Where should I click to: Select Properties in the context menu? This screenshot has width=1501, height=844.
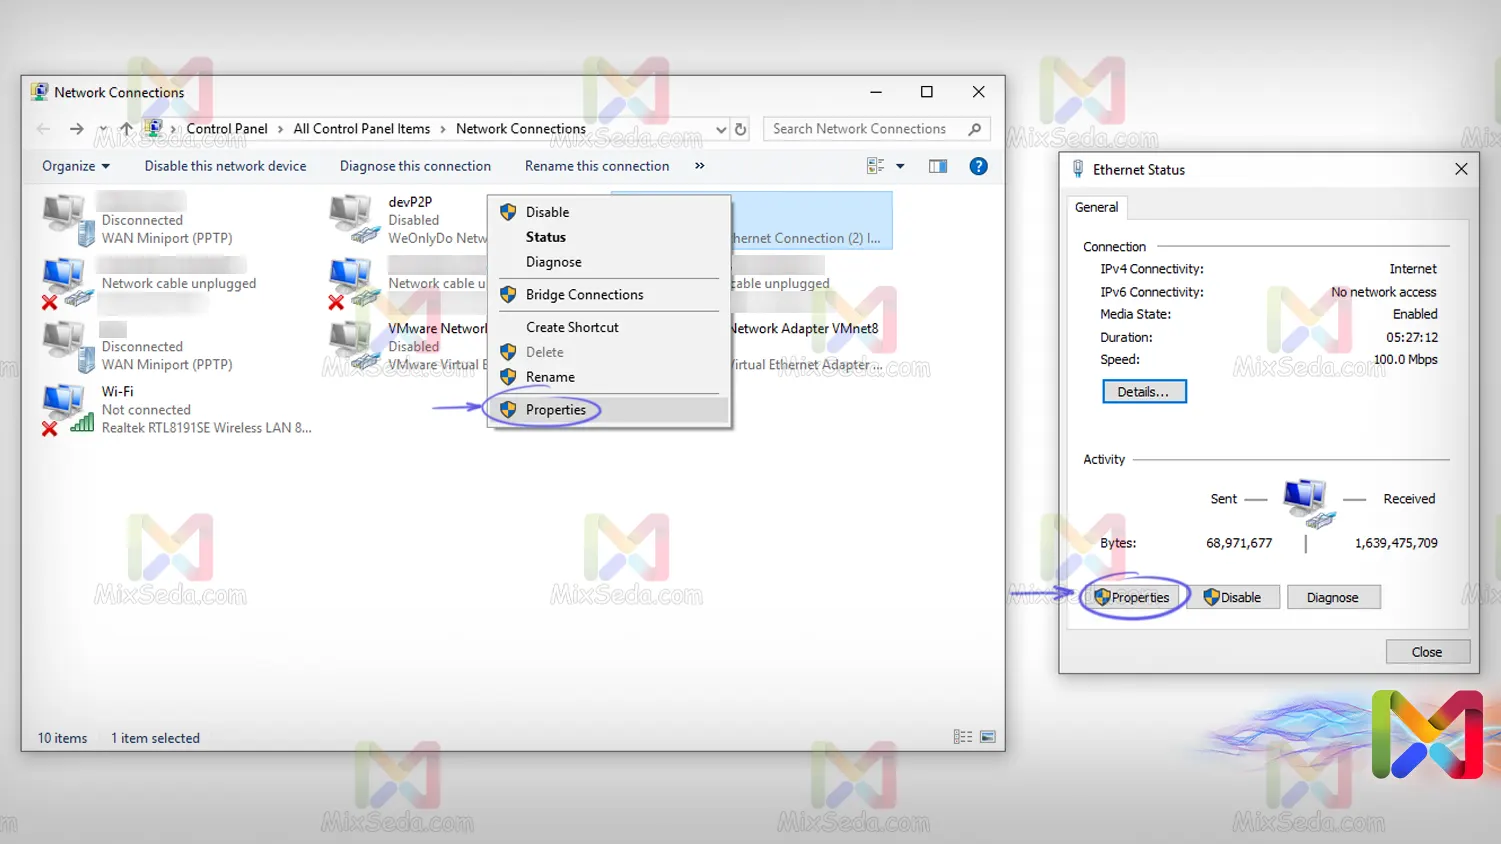[x=555, y=410]
